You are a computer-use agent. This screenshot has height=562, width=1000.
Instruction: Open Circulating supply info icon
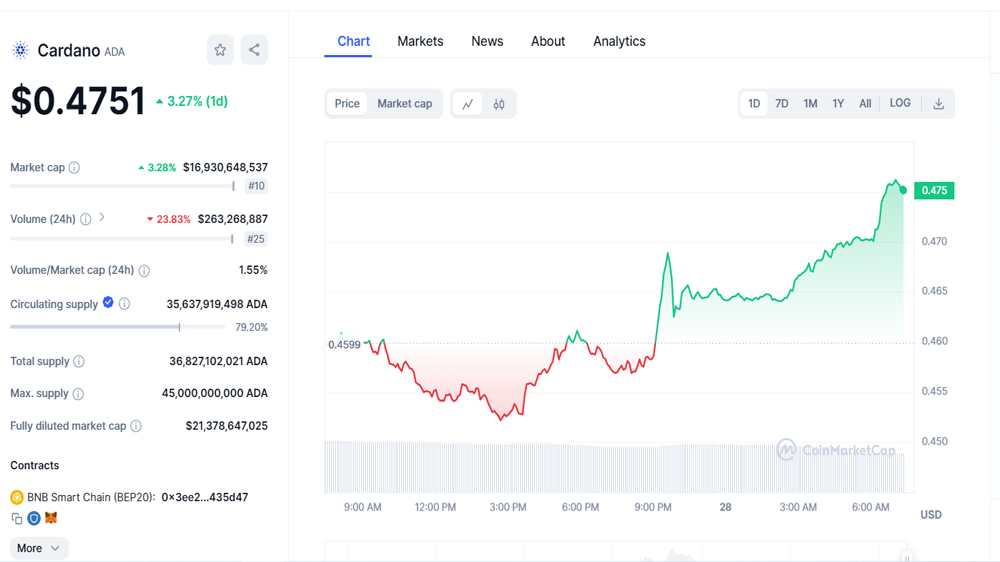pos(124,304)
